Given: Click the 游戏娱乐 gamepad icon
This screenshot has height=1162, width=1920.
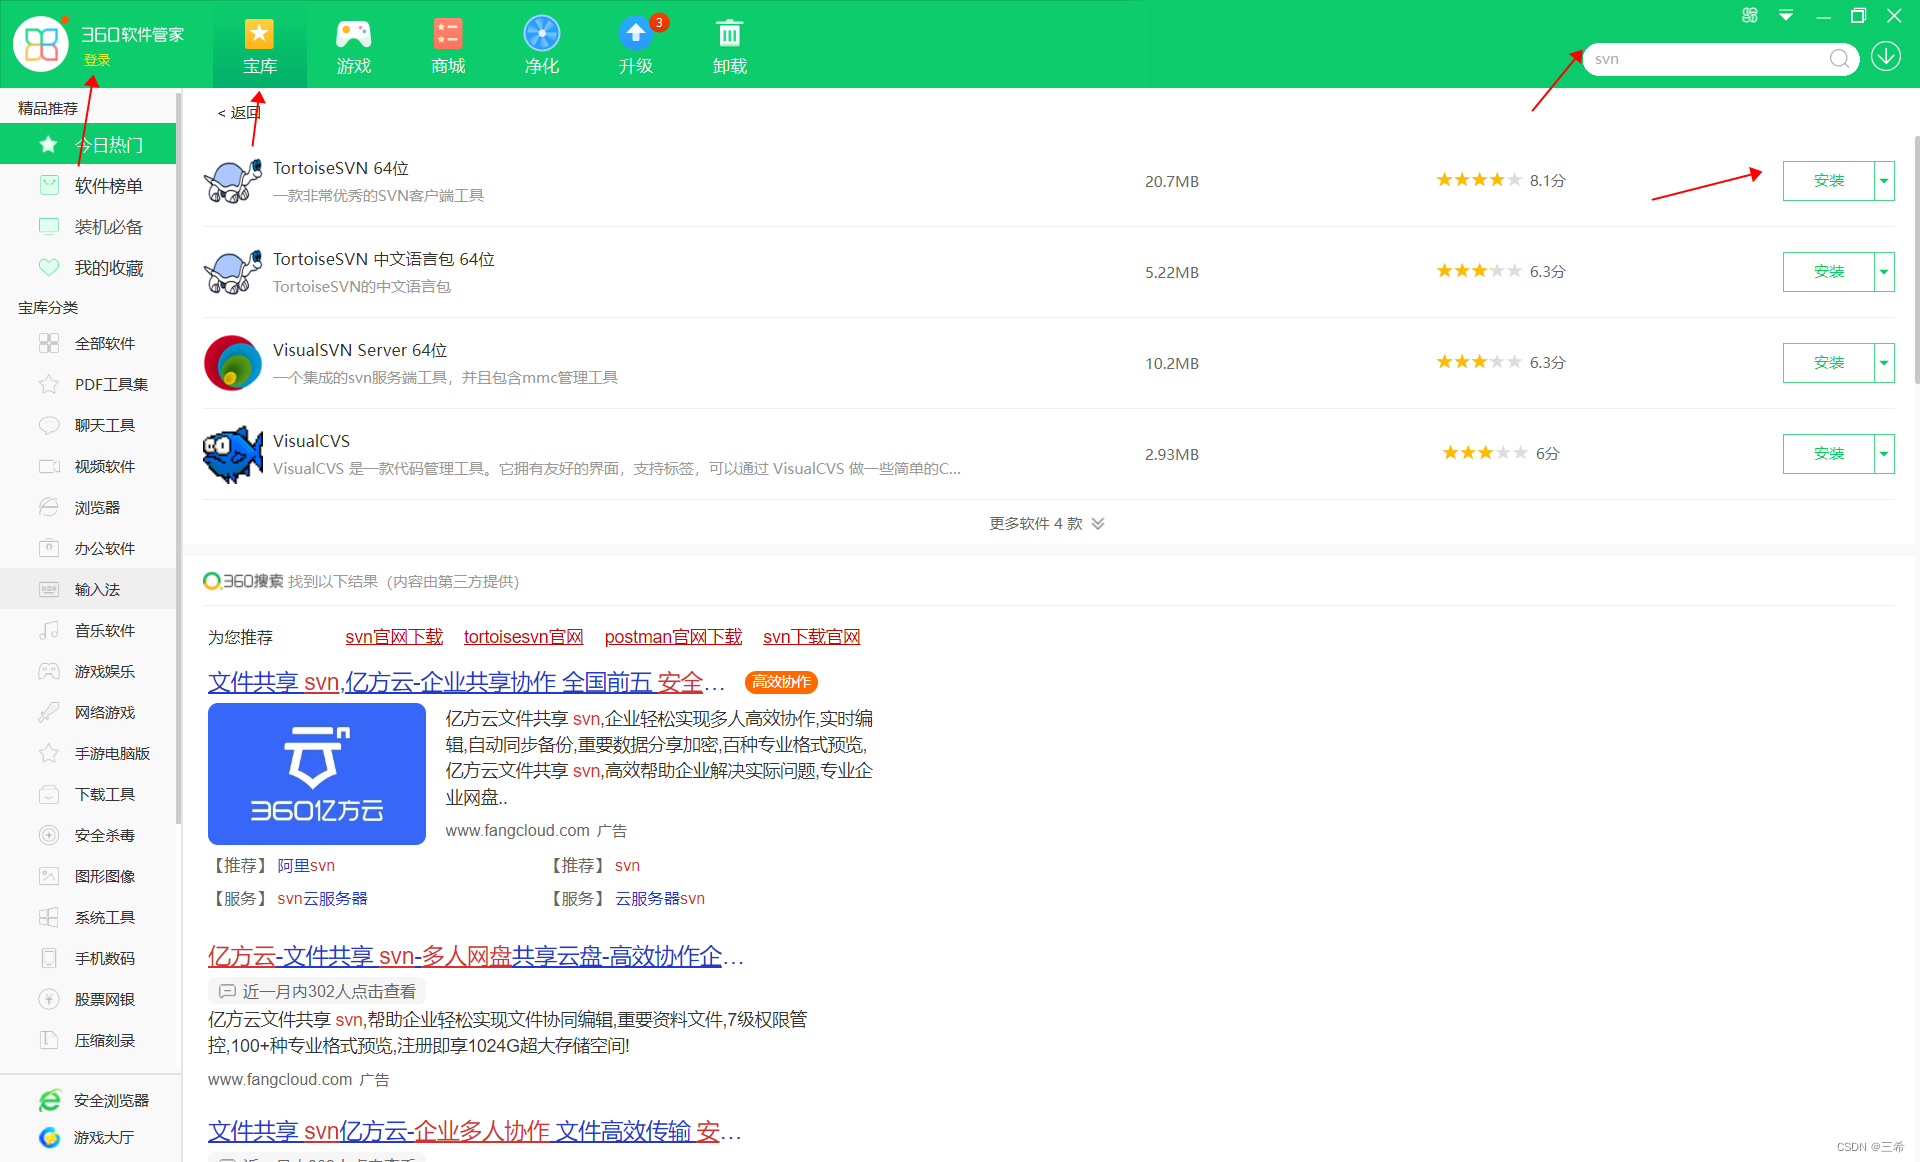Looking at the screenshot, I should 48,671.
